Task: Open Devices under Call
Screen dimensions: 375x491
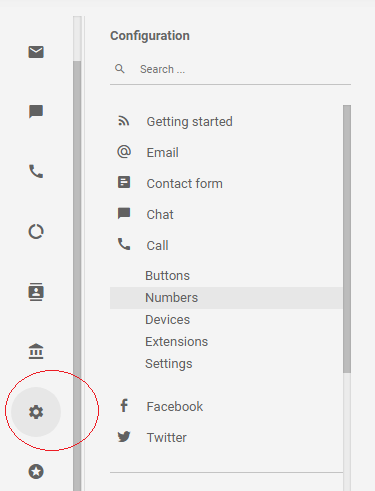Action: tap(226, 320)
